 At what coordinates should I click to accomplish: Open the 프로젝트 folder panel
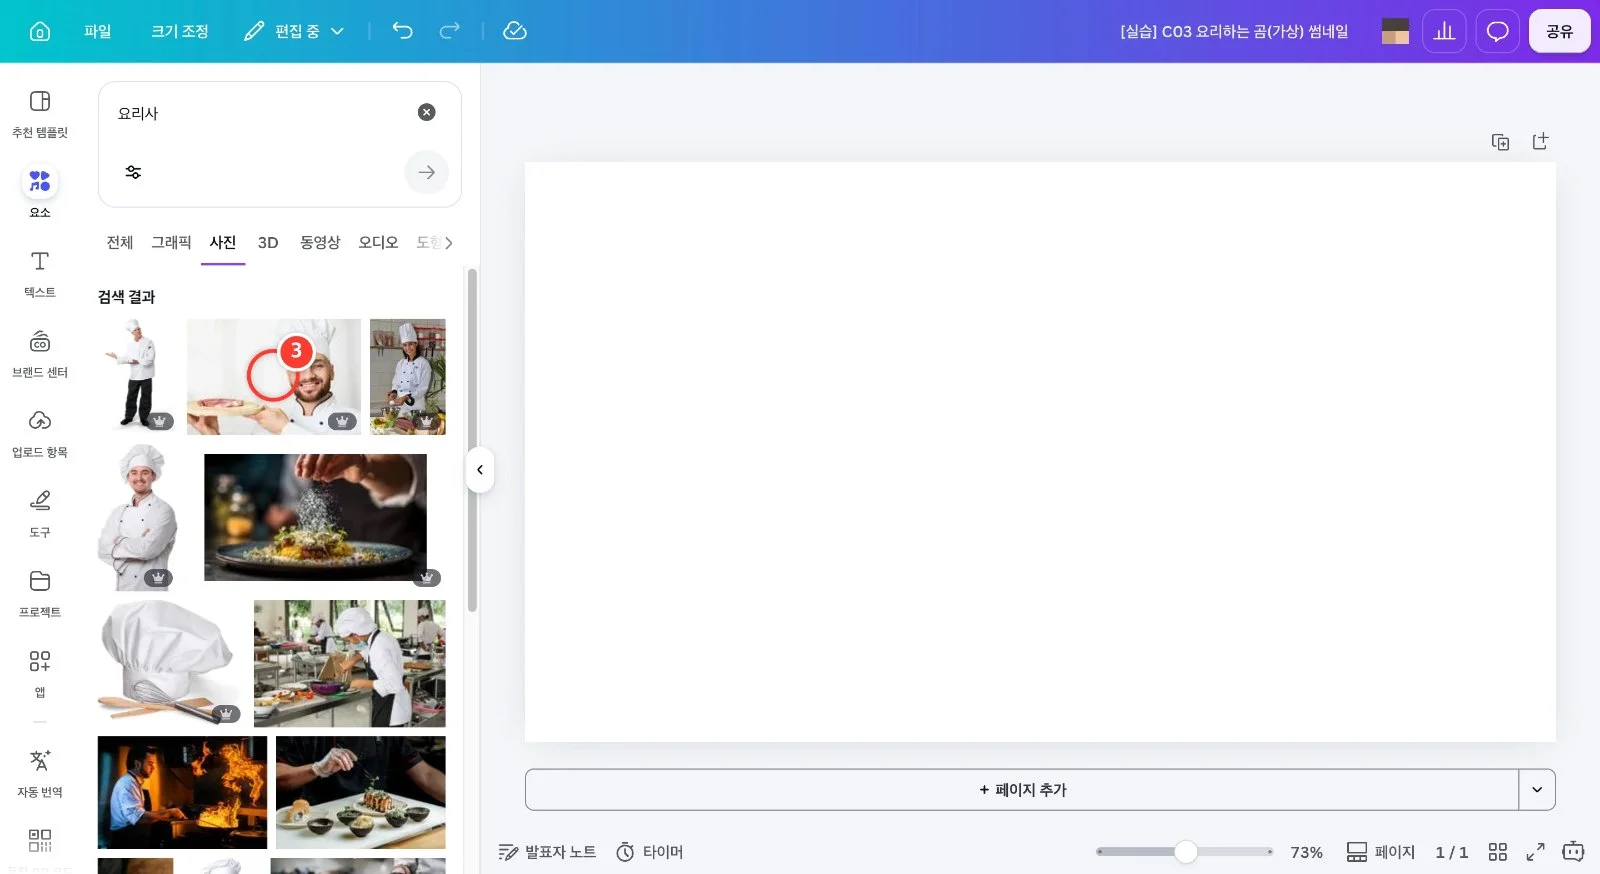point(40,594)
